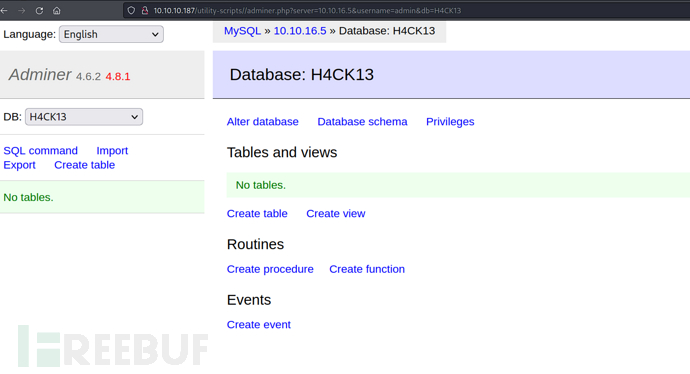
Task: Click Create table in left sidebar
Action: [x=84, y=165]
